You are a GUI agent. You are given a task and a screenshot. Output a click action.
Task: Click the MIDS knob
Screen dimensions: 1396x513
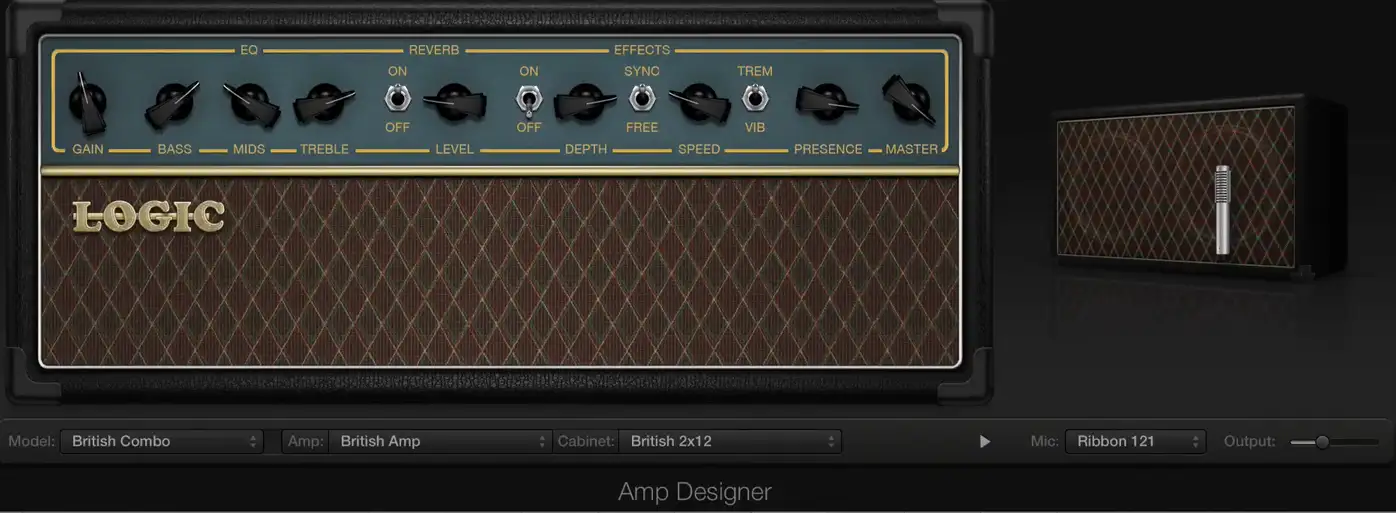tap(251, 102)
